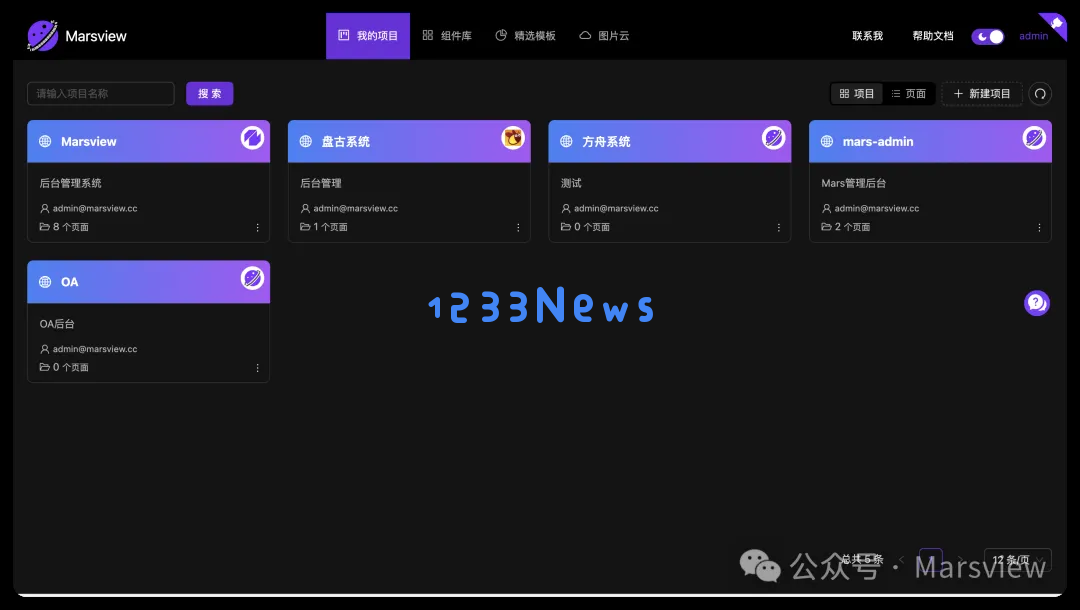Click the Marsview brand name
This screenshot has width=1080, height=610.
[x=96, y=36]
